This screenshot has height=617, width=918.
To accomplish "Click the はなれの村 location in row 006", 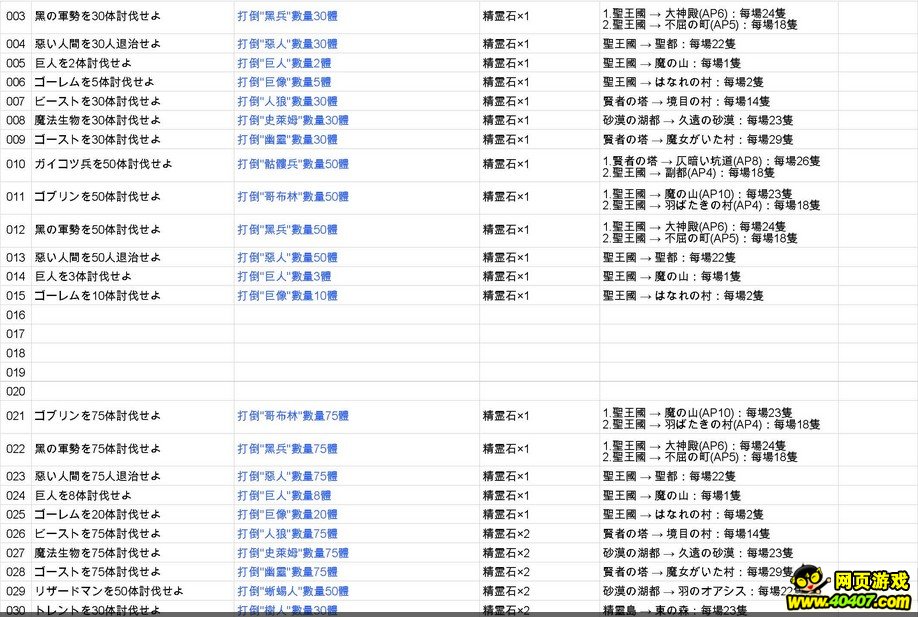I will coord(683,82).
